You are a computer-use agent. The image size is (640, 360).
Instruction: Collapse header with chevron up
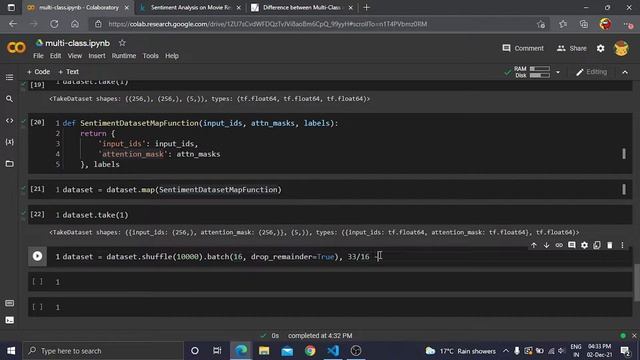624,72
